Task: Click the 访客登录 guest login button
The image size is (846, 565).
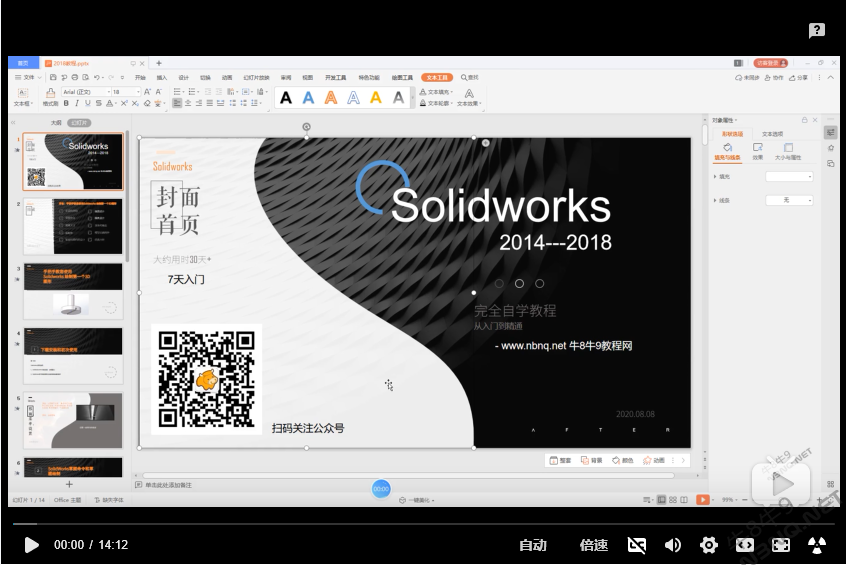Action: click(771, 63)
